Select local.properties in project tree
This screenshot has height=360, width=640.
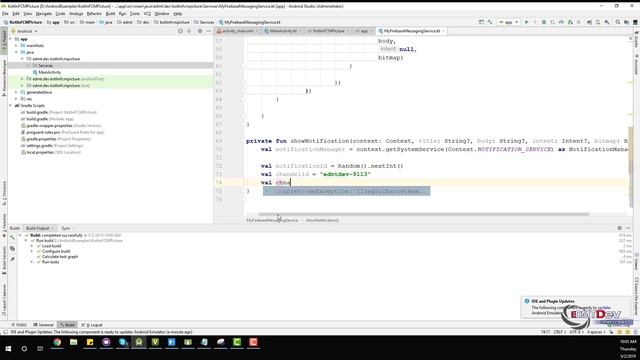pyautogui.click(x=51, y=152)
